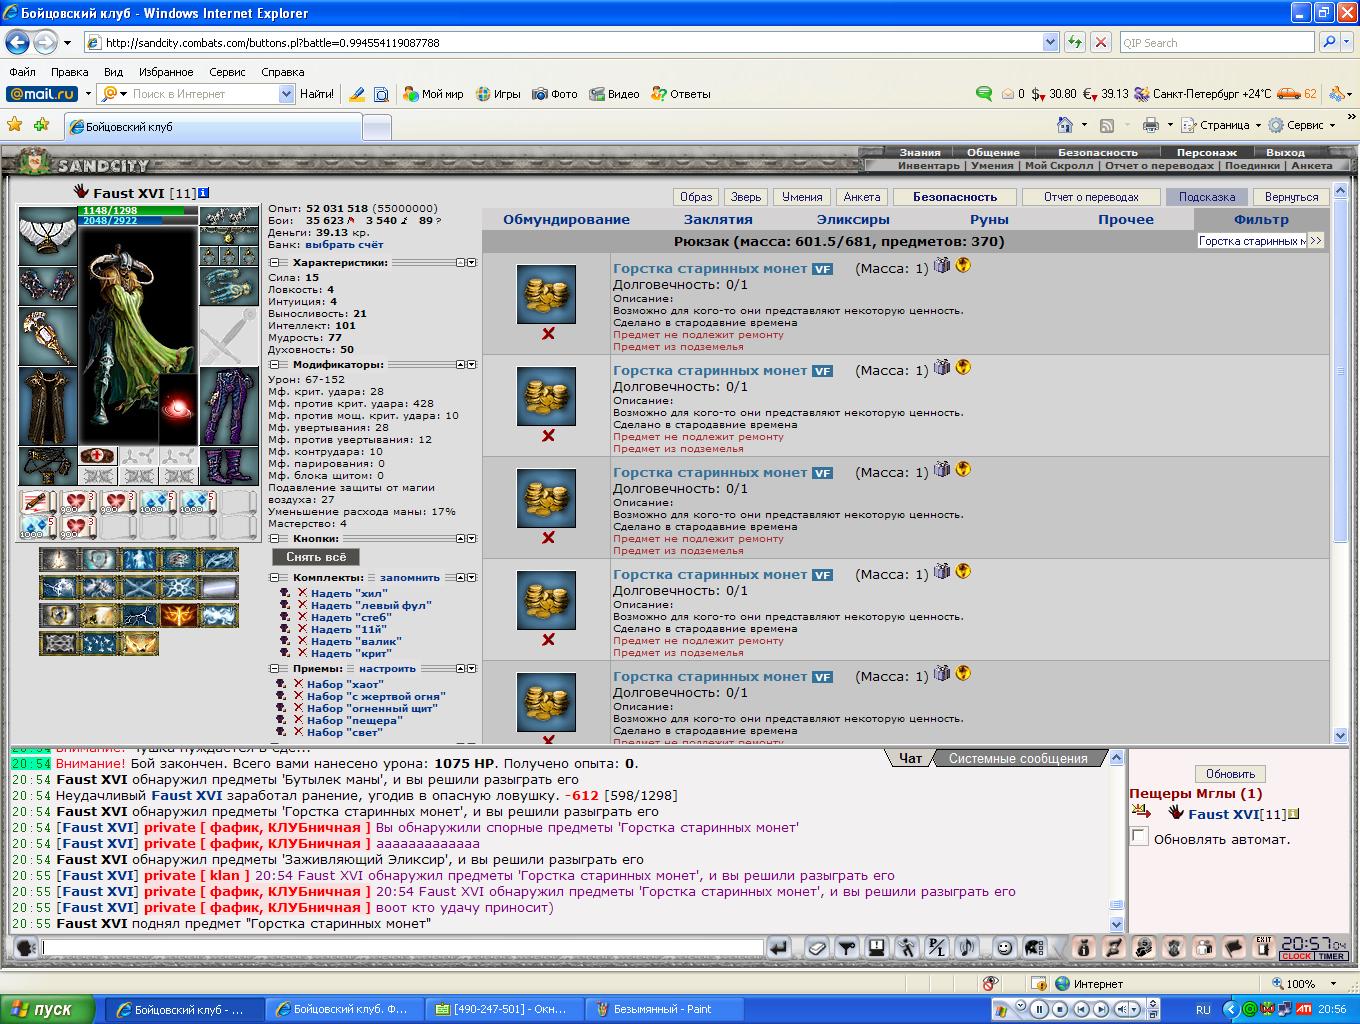Collapse the Модификаторы section
Image resolution: width=1360 pixels, height=1024 pixels.
pos(275,365)
